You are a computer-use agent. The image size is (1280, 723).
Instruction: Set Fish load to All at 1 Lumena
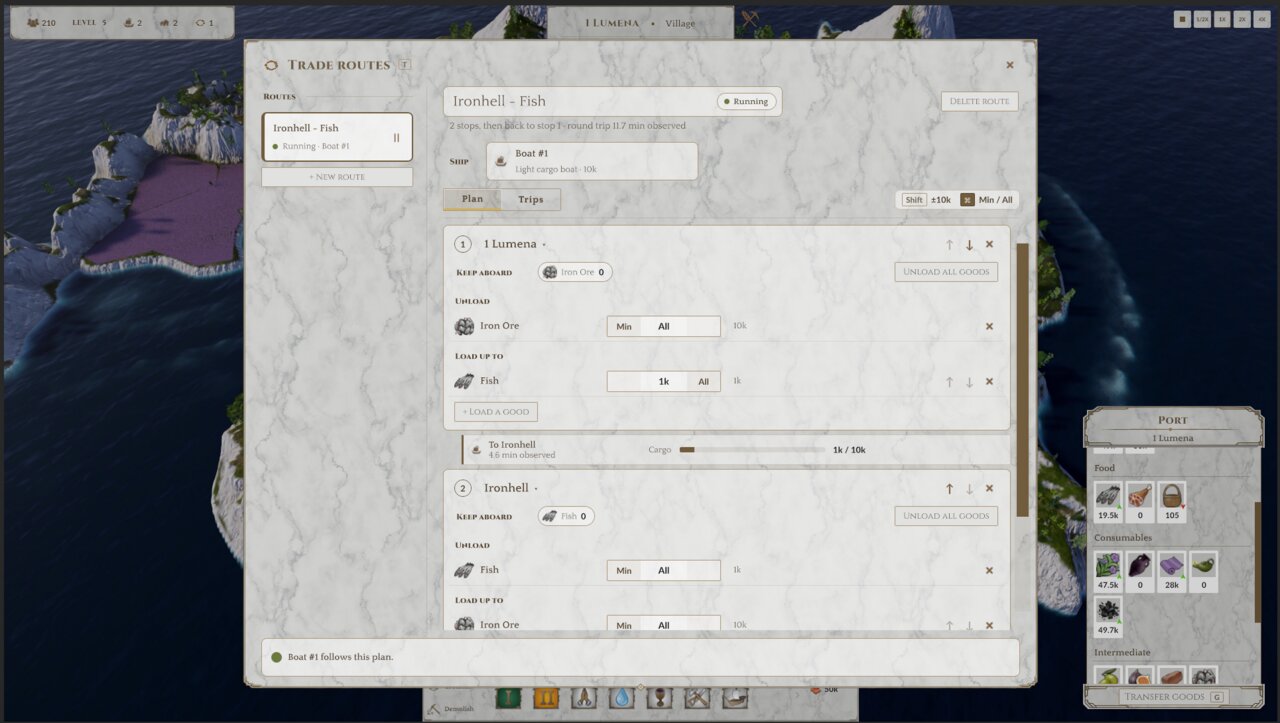coord(703,382)
